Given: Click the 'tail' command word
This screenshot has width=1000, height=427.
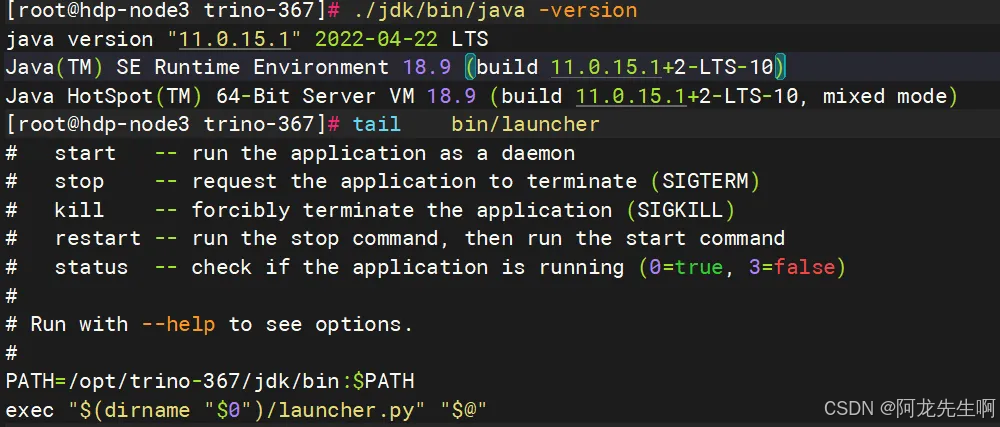Looking at the screenshot, I should (x=377, y=124).
